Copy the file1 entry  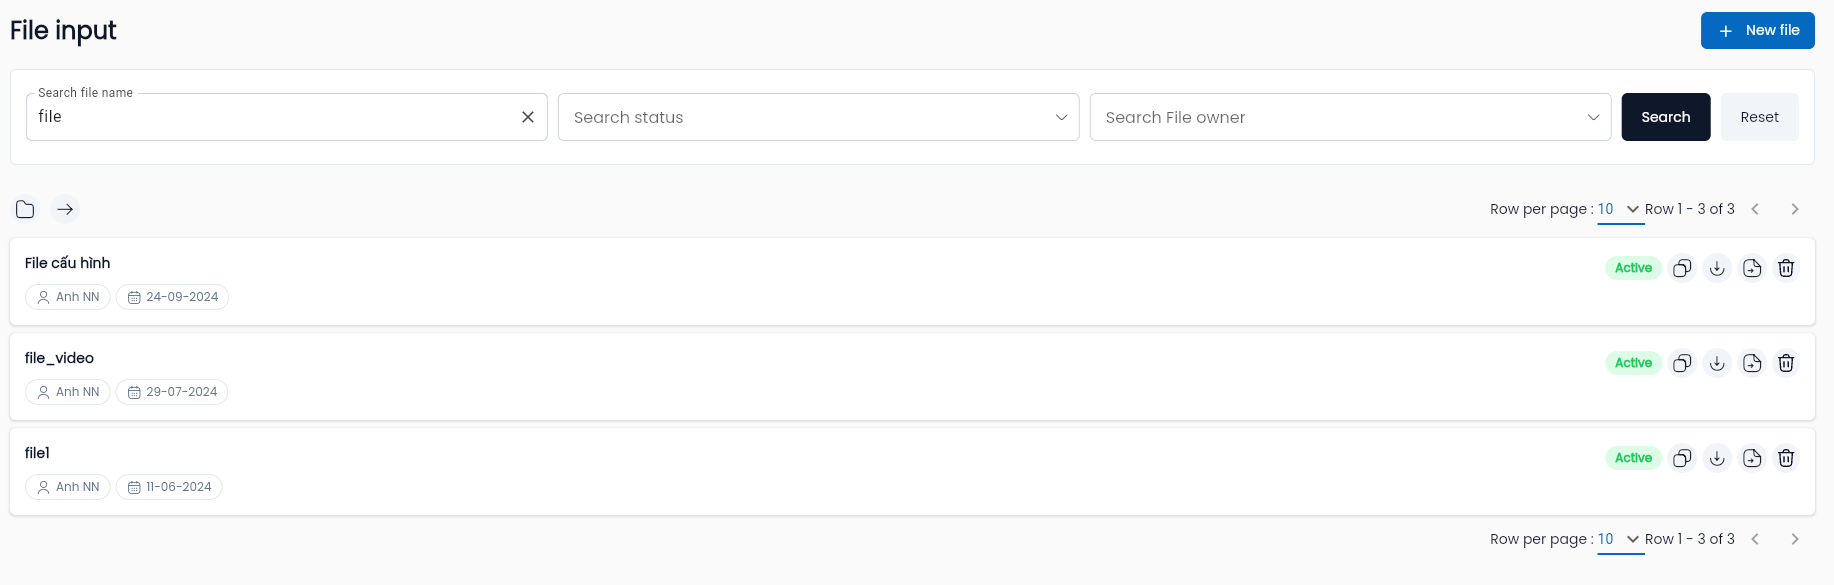(x=1683, y=458)
